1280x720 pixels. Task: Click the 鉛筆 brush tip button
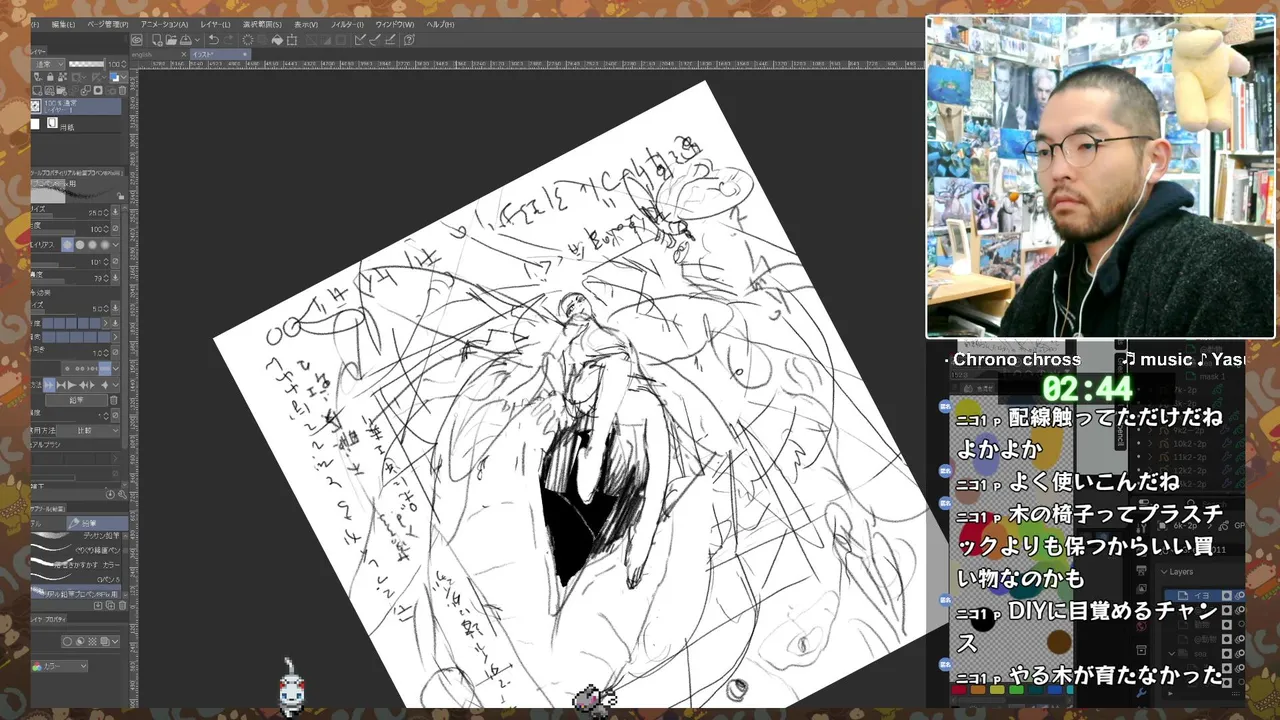coord(76,400)
